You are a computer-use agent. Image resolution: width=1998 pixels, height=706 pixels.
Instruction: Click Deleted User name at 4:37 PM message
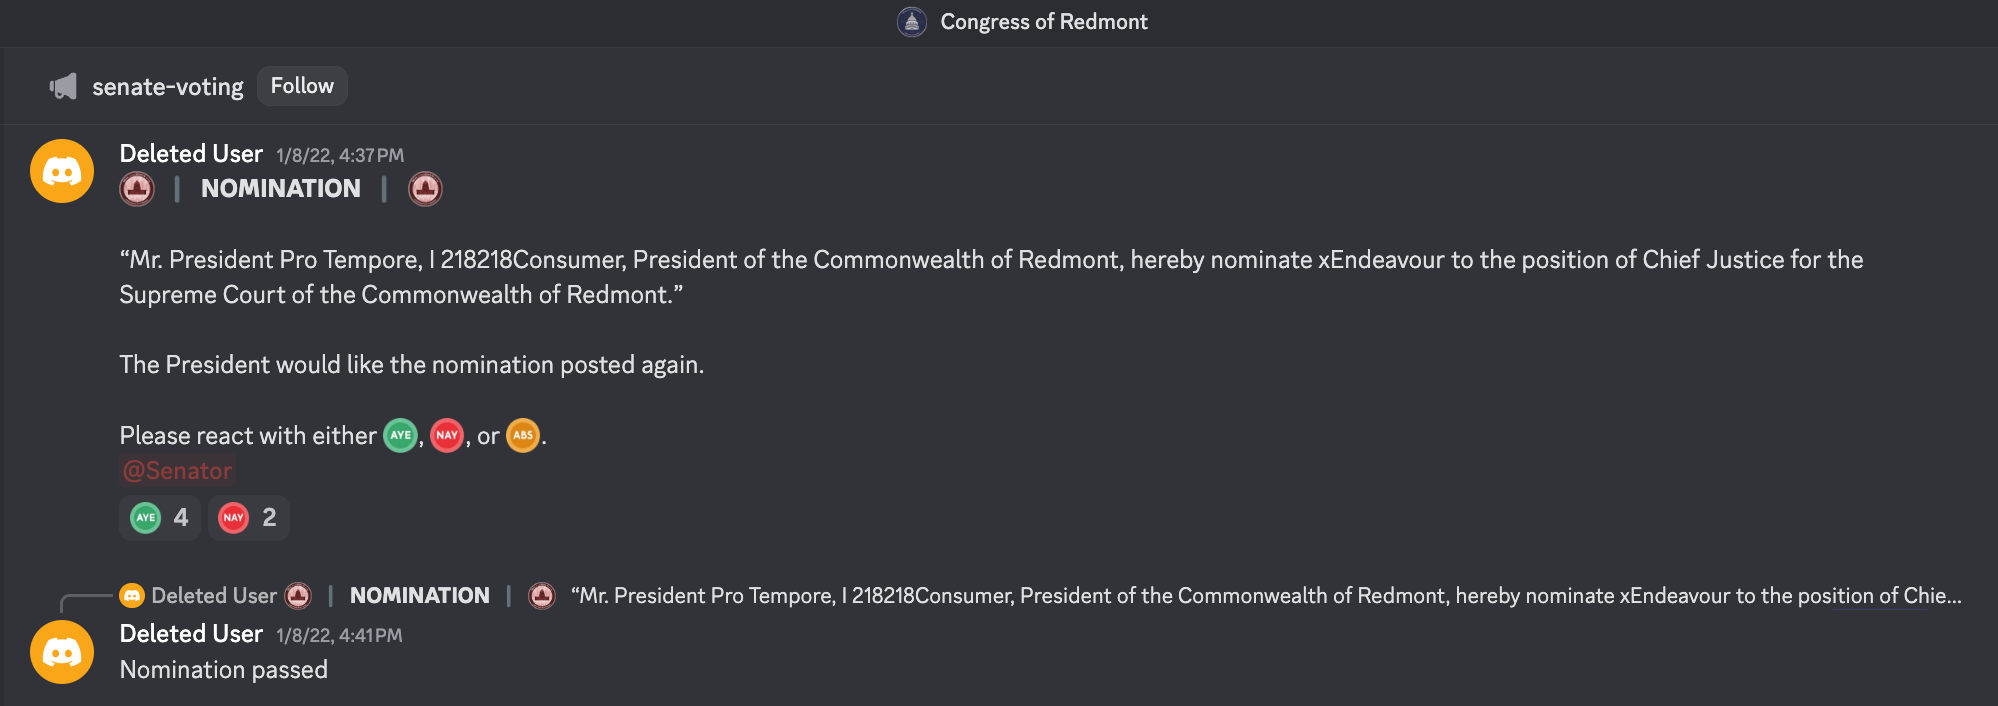(191, 154)
